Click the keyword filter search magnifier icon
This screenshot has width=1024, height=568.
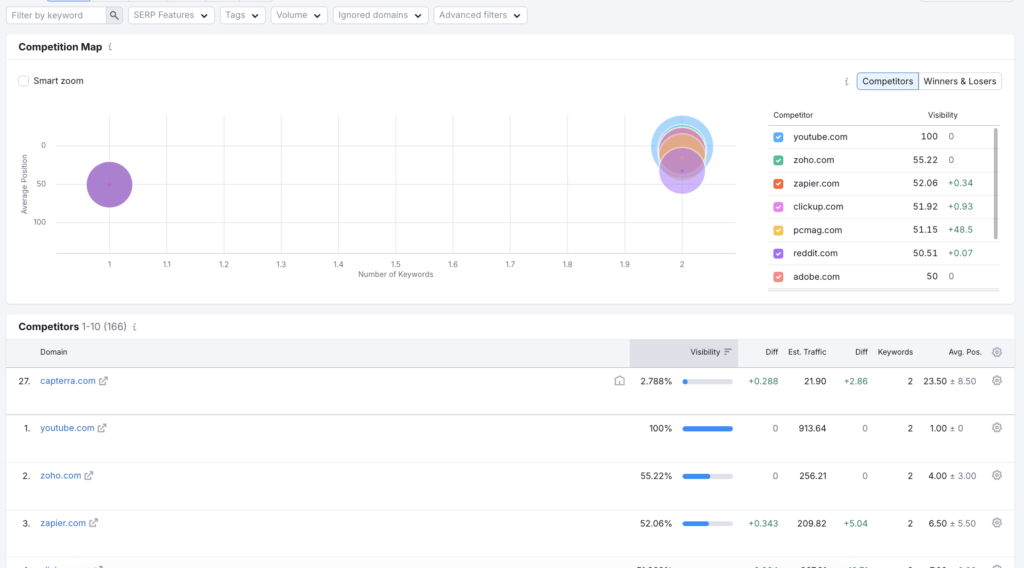point(114,15)
